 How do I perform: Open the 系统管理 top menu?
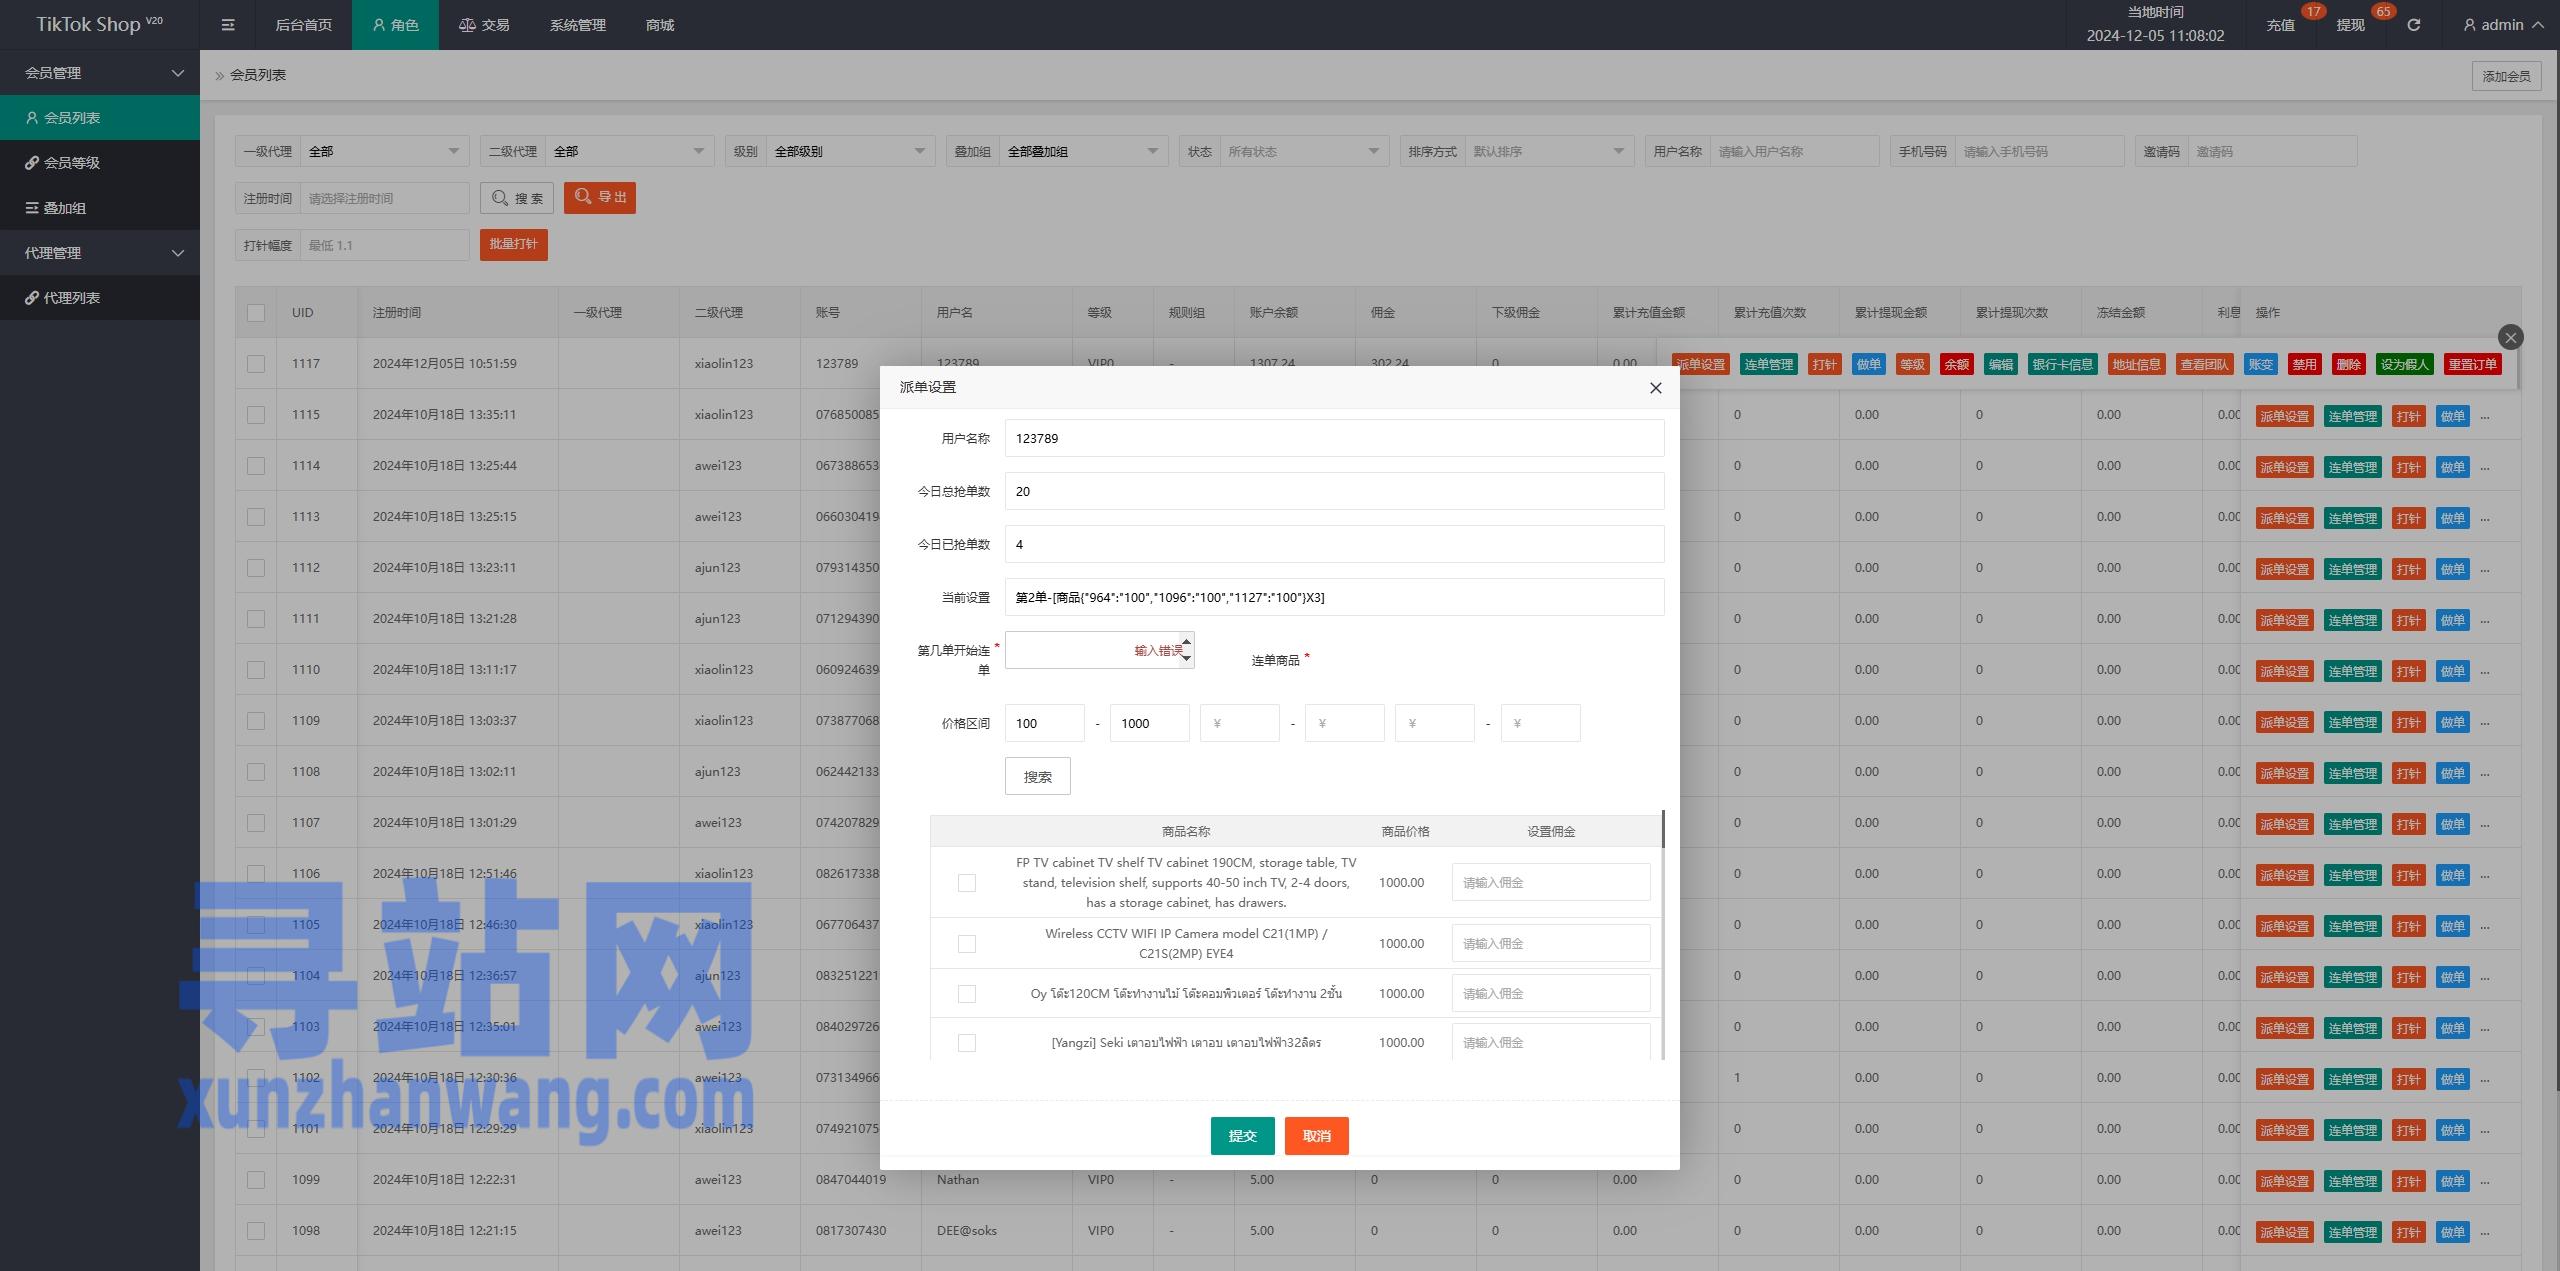point(577,25)
